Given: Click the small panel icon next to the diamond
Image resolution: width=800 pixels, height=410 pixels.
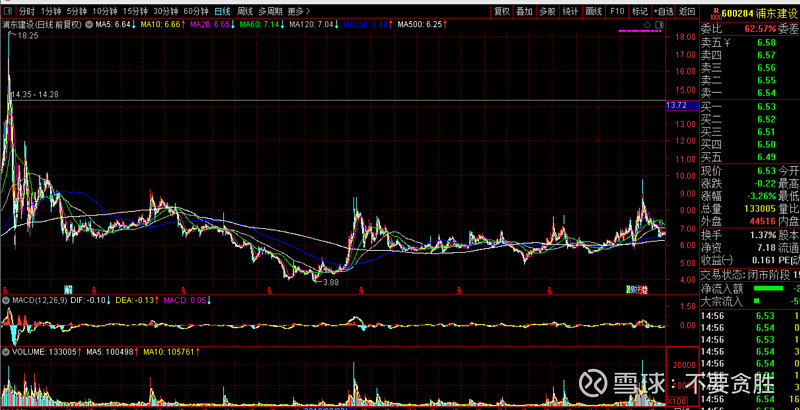Looking at the screenshot, I should (x=658, y=22).
